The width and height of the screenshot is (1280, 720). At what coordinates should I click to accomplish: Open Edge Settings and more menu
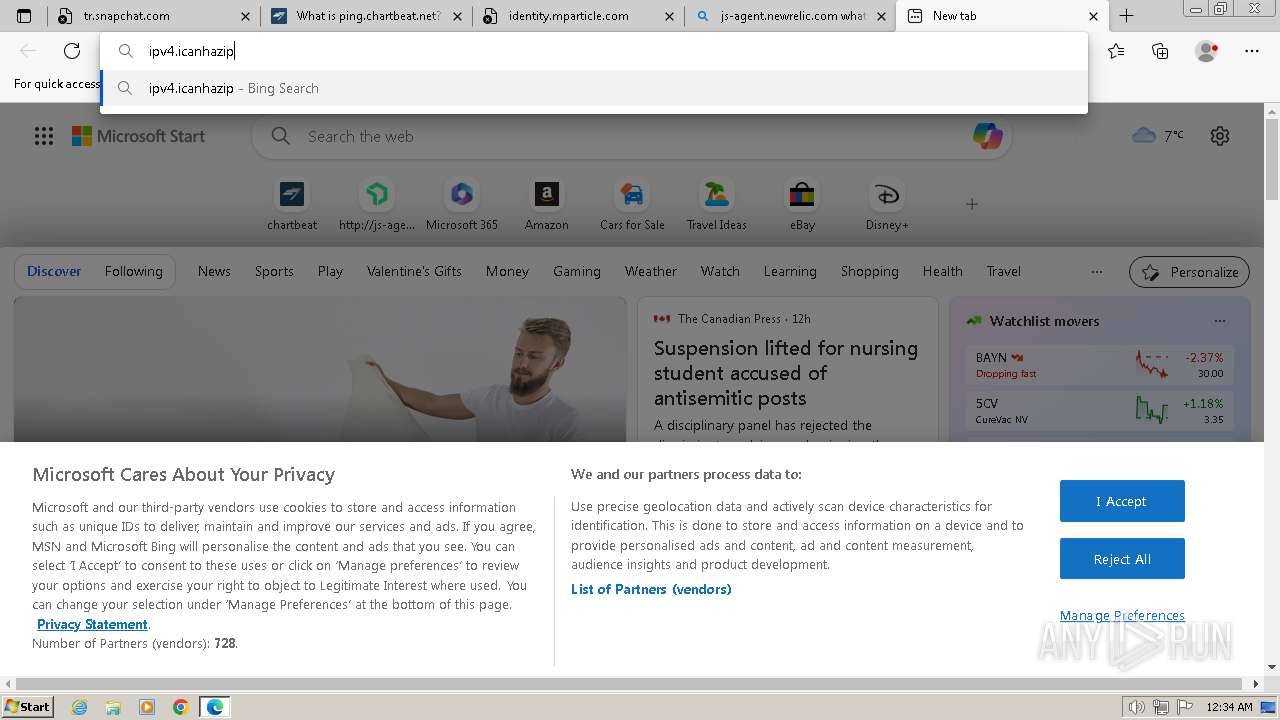coord(1252,51)
